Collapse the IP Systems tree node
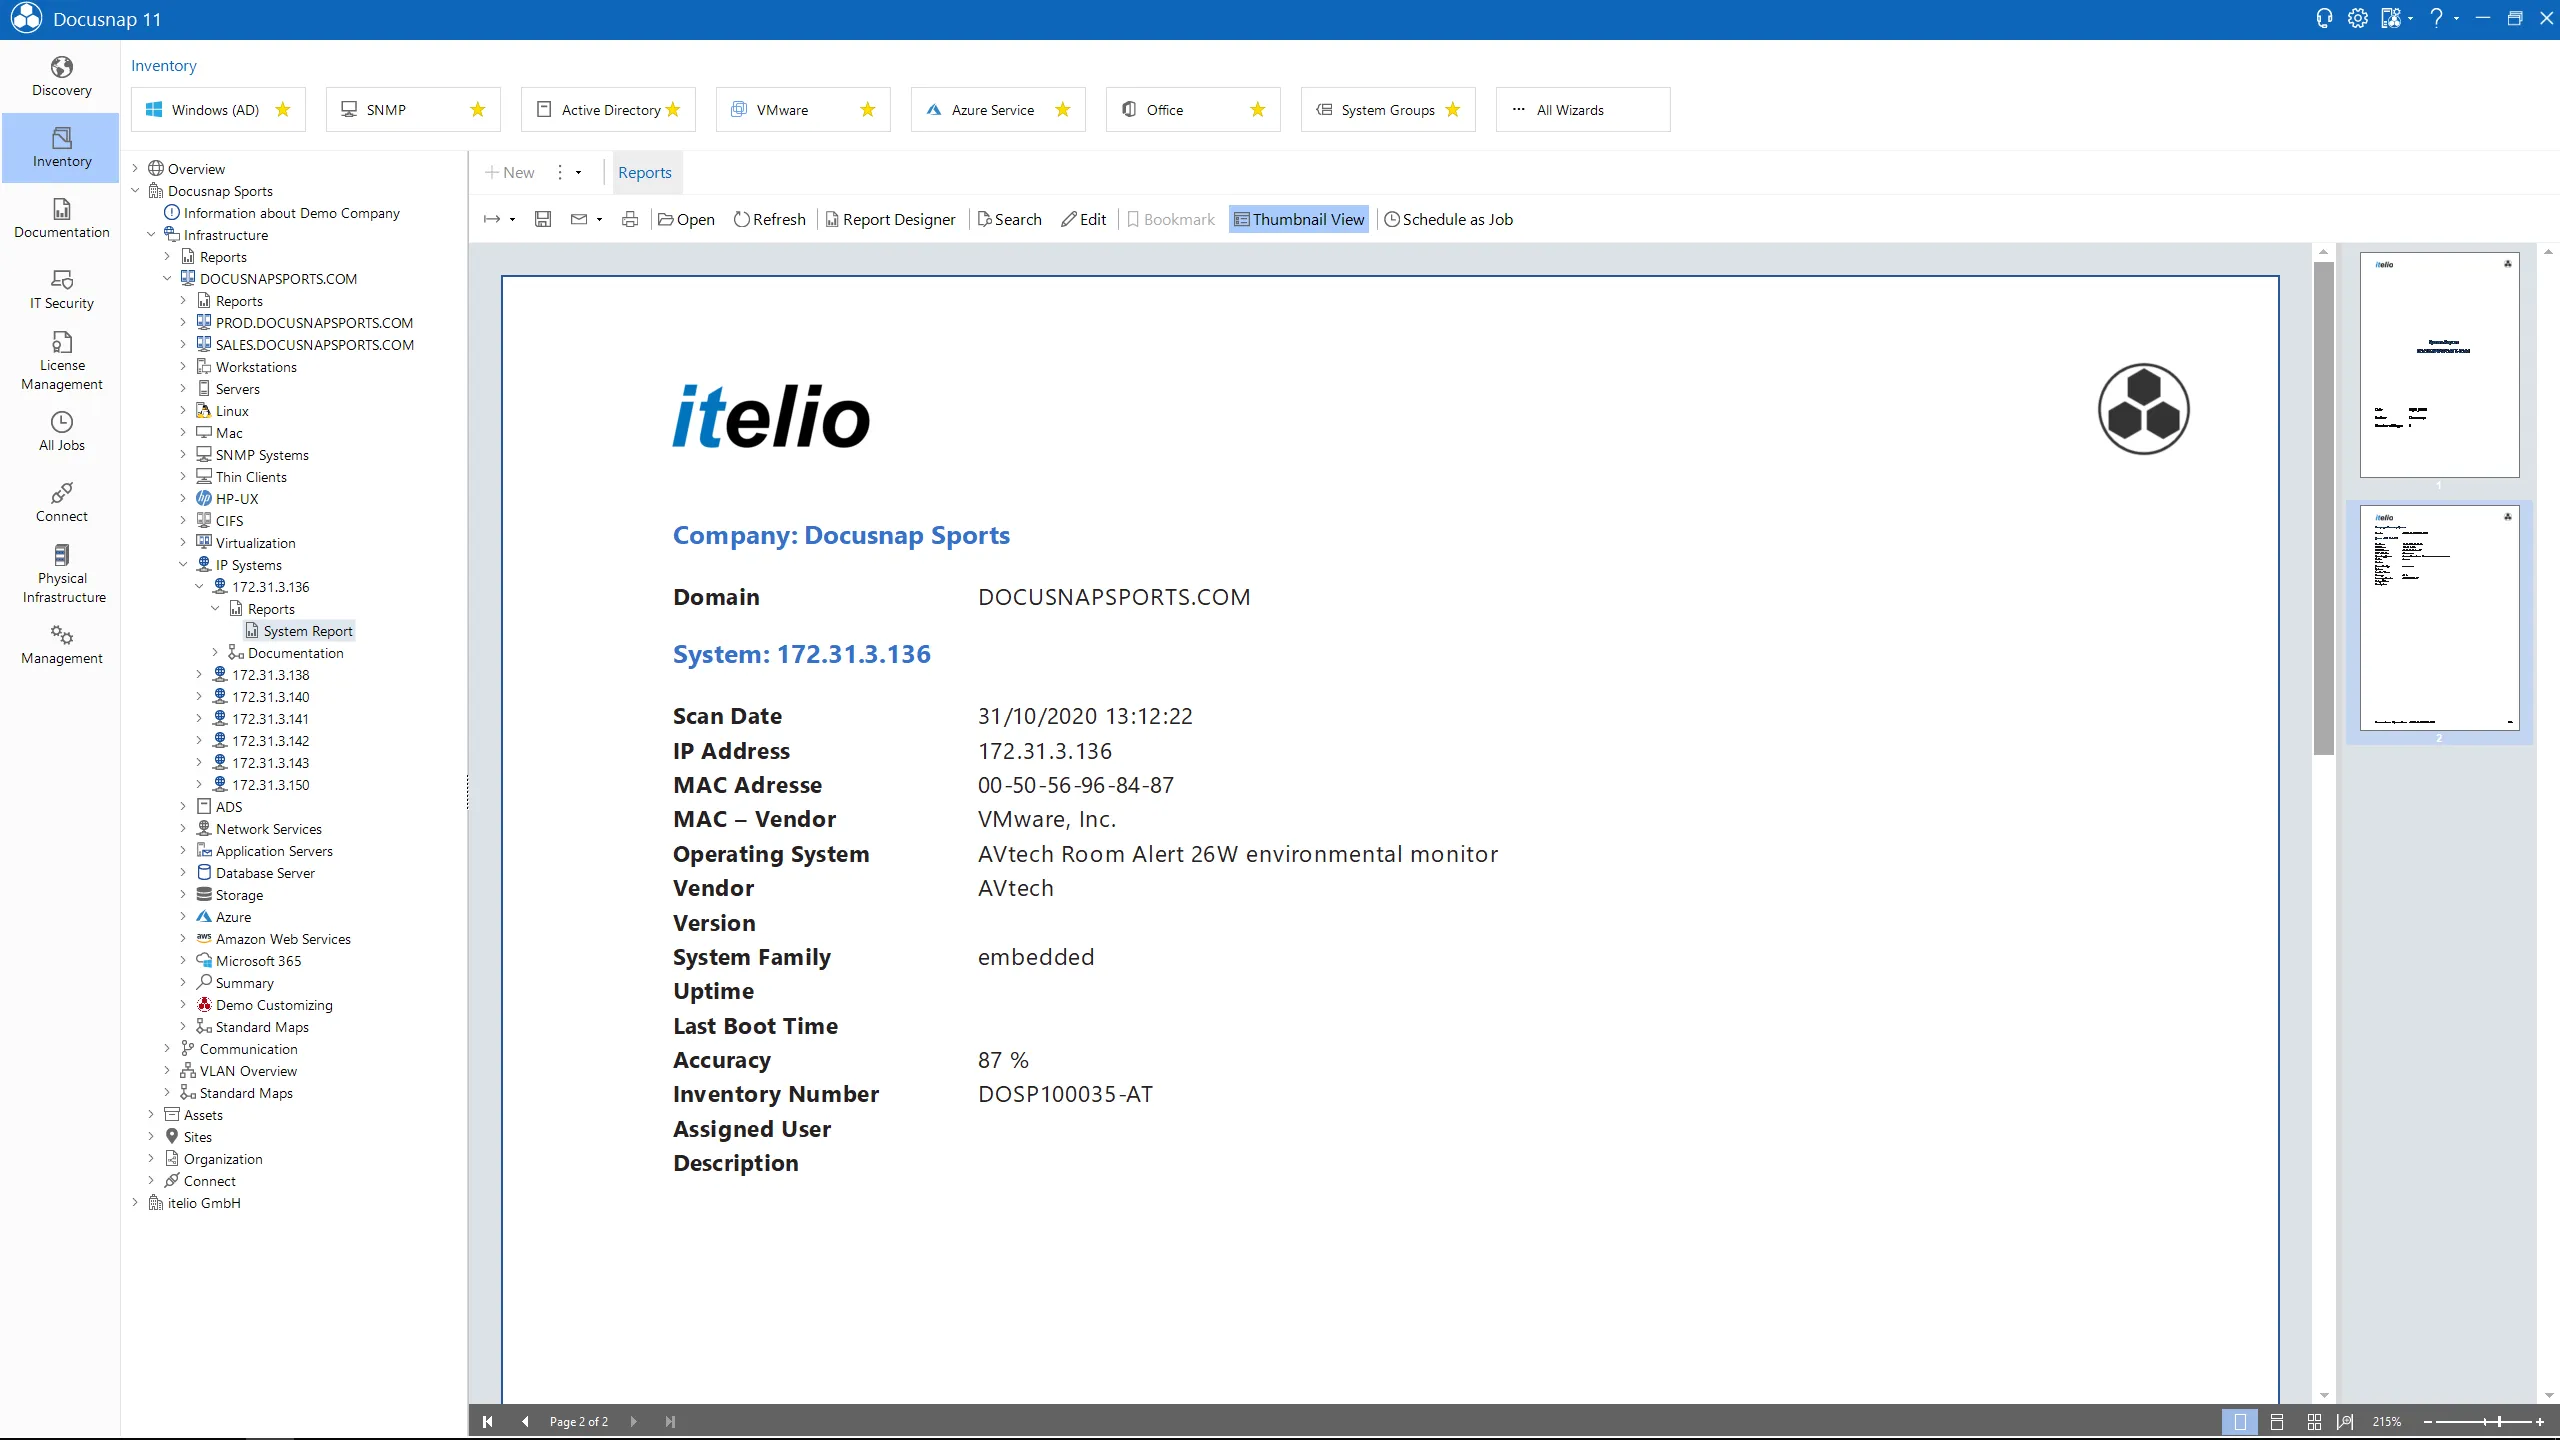 pyautogui.click(x=183, y=564)
